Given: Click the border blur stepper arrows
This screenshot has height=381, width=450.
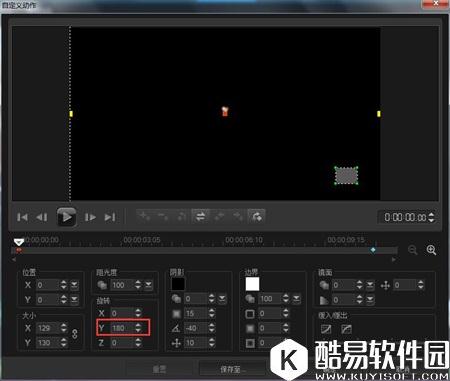Looking at the screenshot, I should click(x=286, y=328).
